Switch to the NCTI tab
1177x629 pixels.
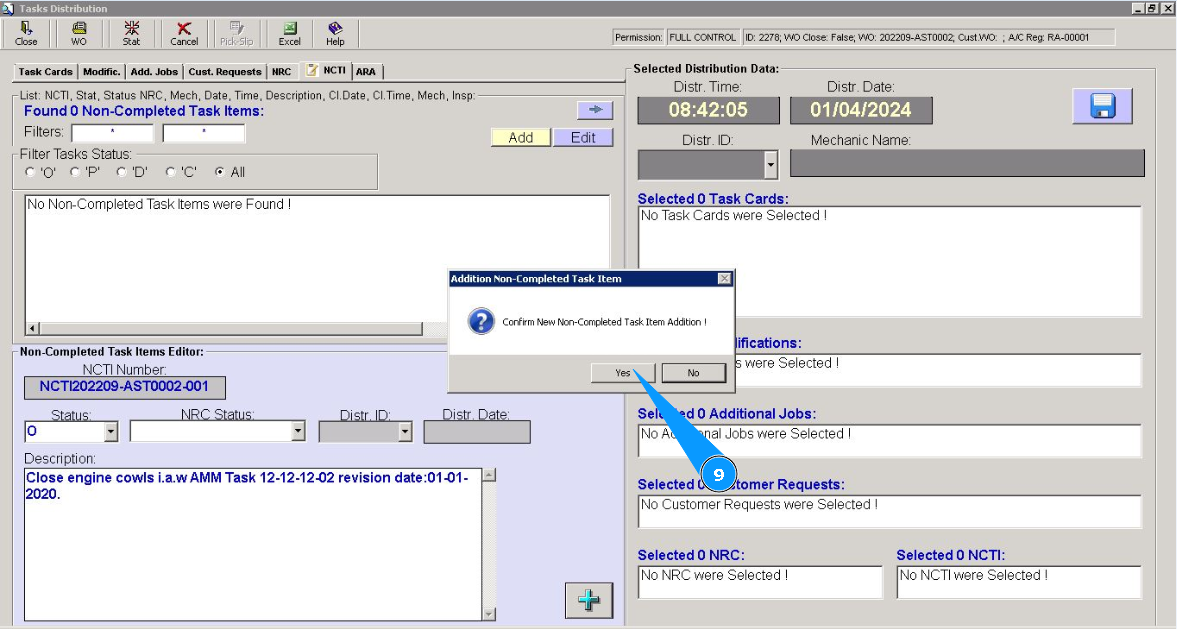[326, 70]
